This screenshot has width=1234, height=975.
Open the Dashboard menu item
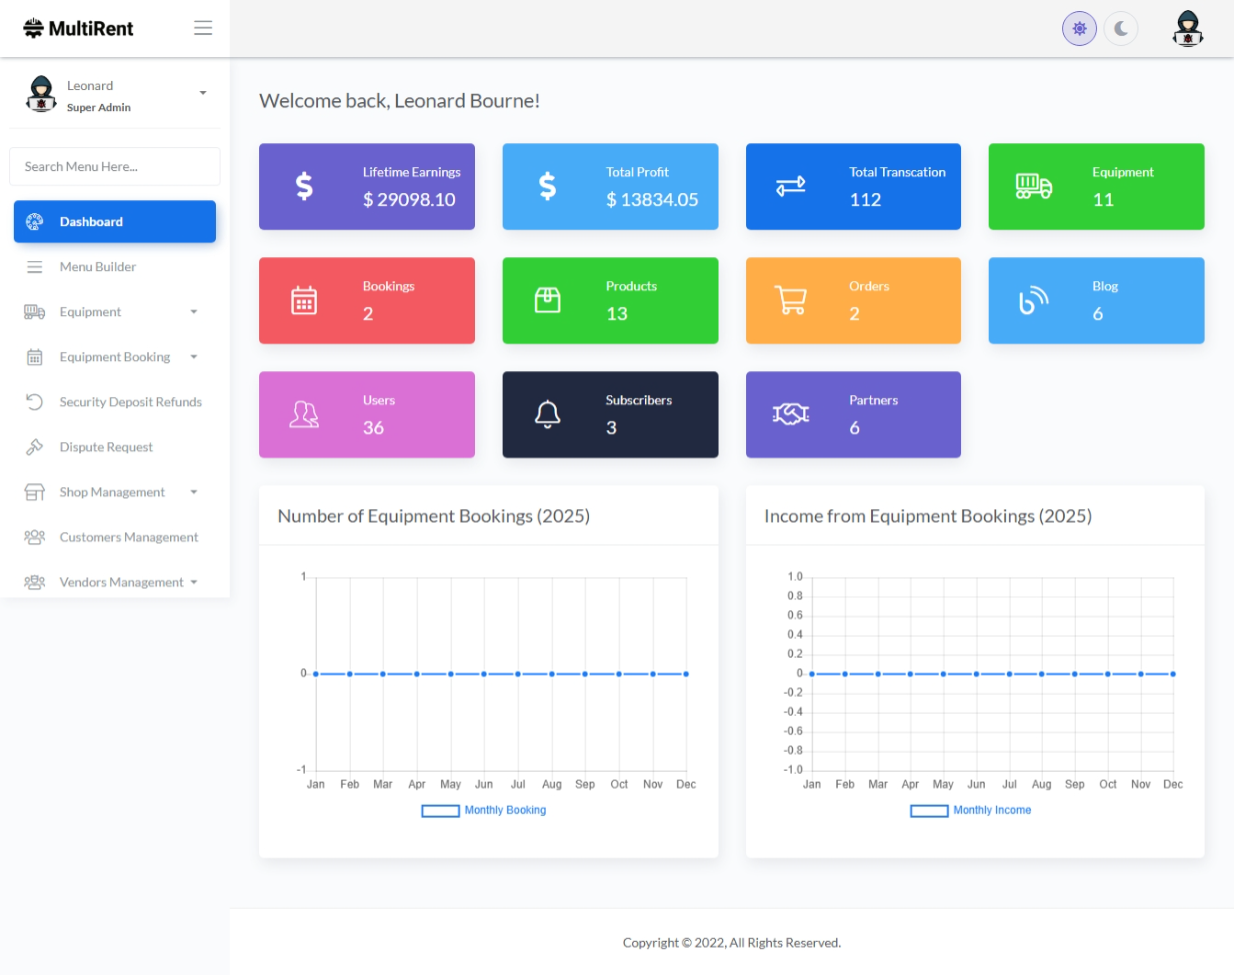coord(115,222)
